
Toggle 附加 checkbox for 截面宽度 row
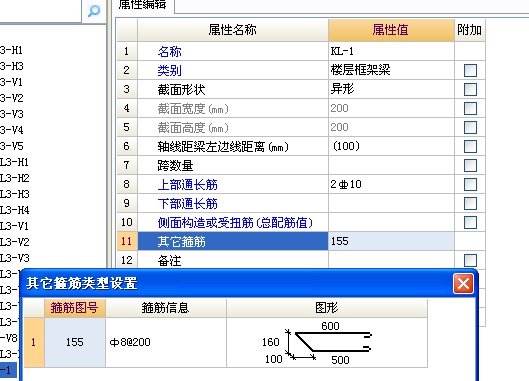(x=470, y=108)
